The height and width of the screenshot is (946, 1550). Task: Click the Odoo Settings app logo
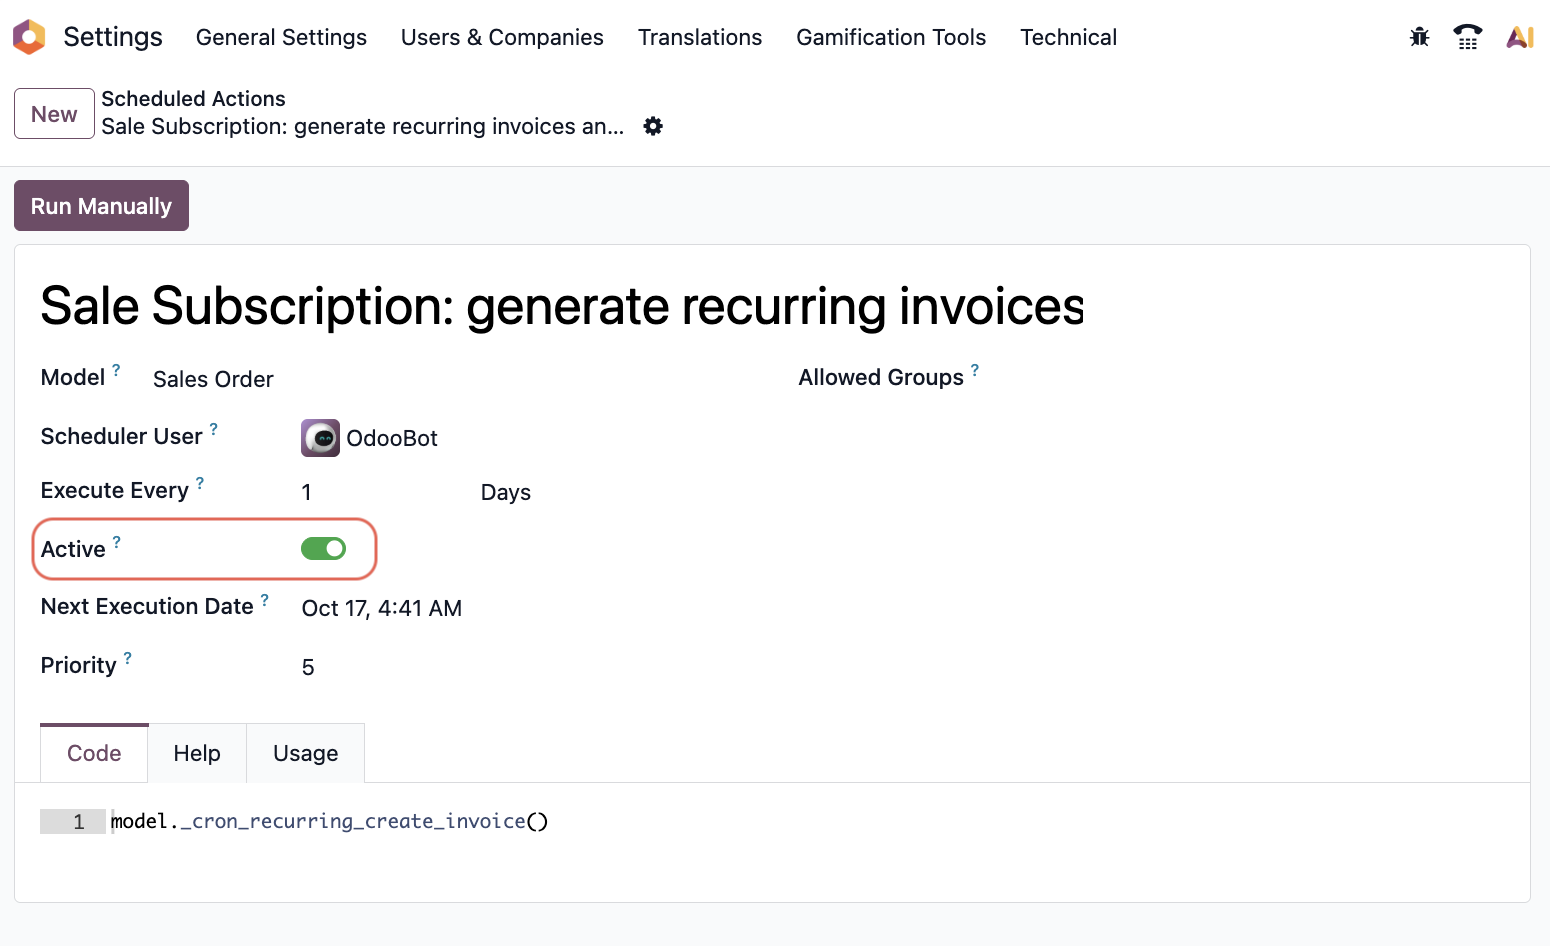click(x=29, y=37)
